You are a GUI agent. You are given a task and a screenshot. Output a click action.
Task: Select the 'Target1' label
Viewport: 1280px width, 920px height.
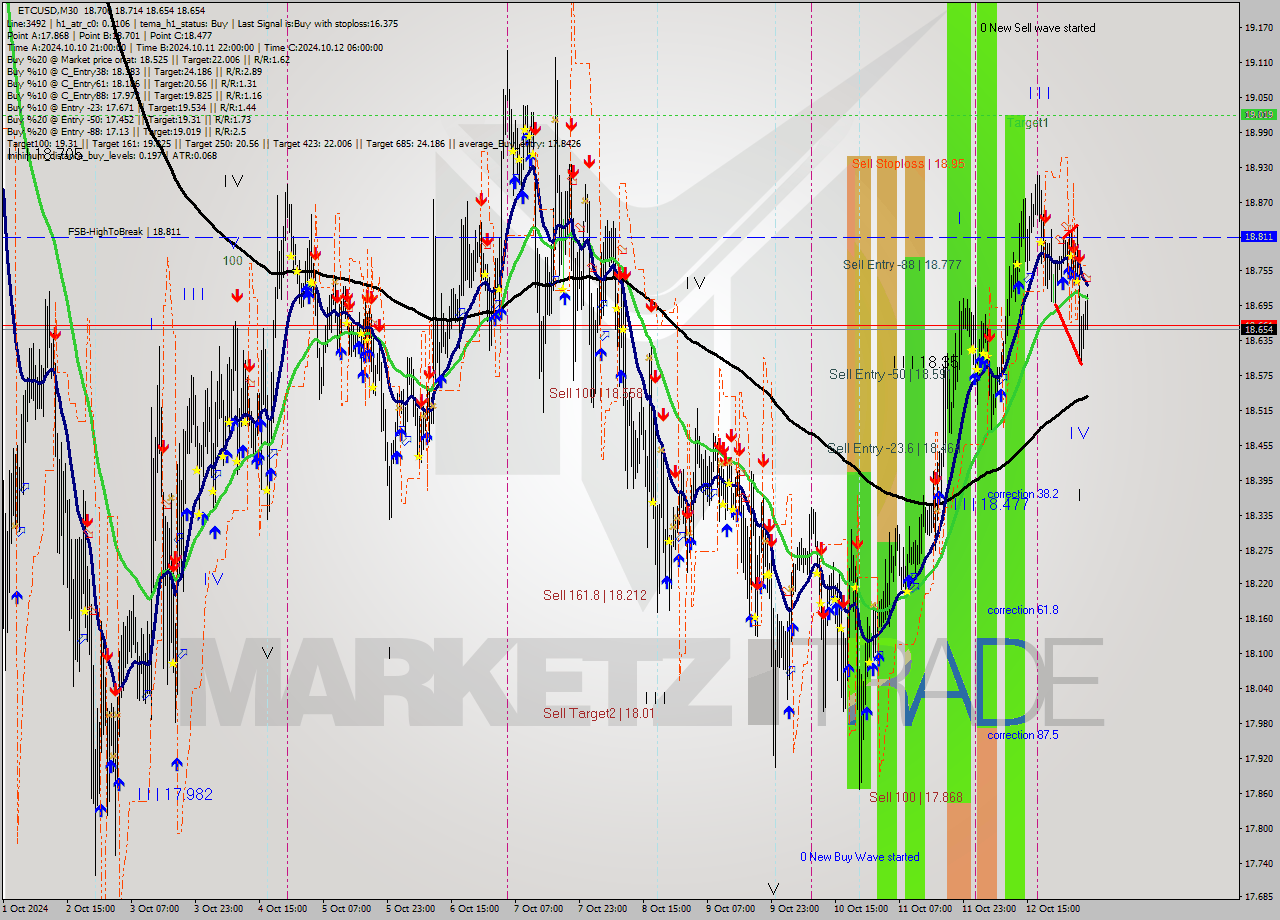click(x=1028, y=122)
